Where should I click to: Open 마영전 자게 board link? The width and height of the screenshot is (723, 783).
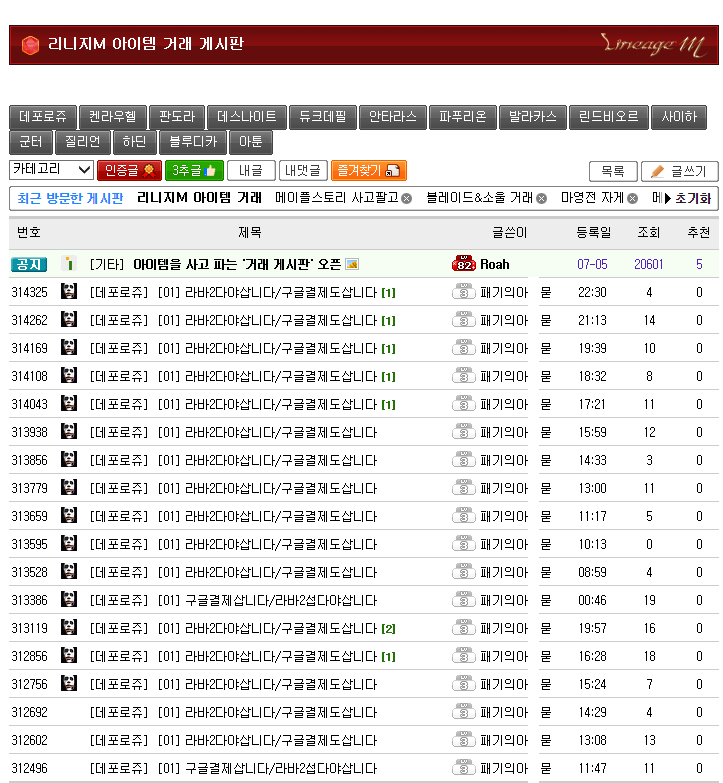[x=593, y=198]
